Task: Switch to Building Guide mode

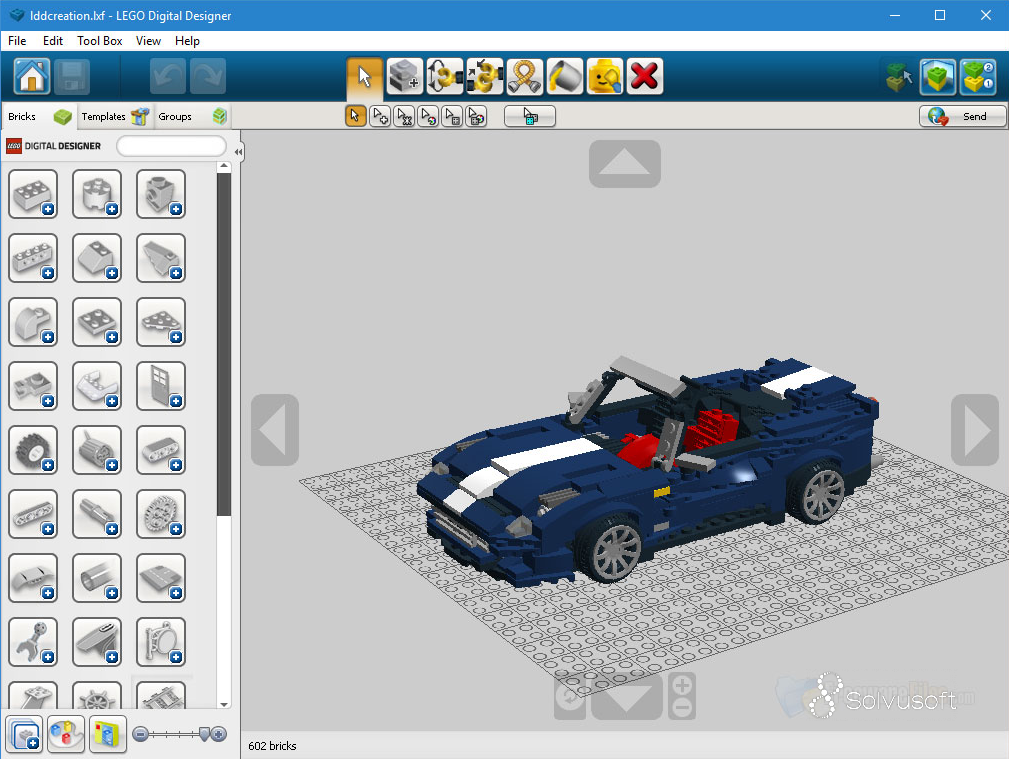Action: (x=977, y=77)
